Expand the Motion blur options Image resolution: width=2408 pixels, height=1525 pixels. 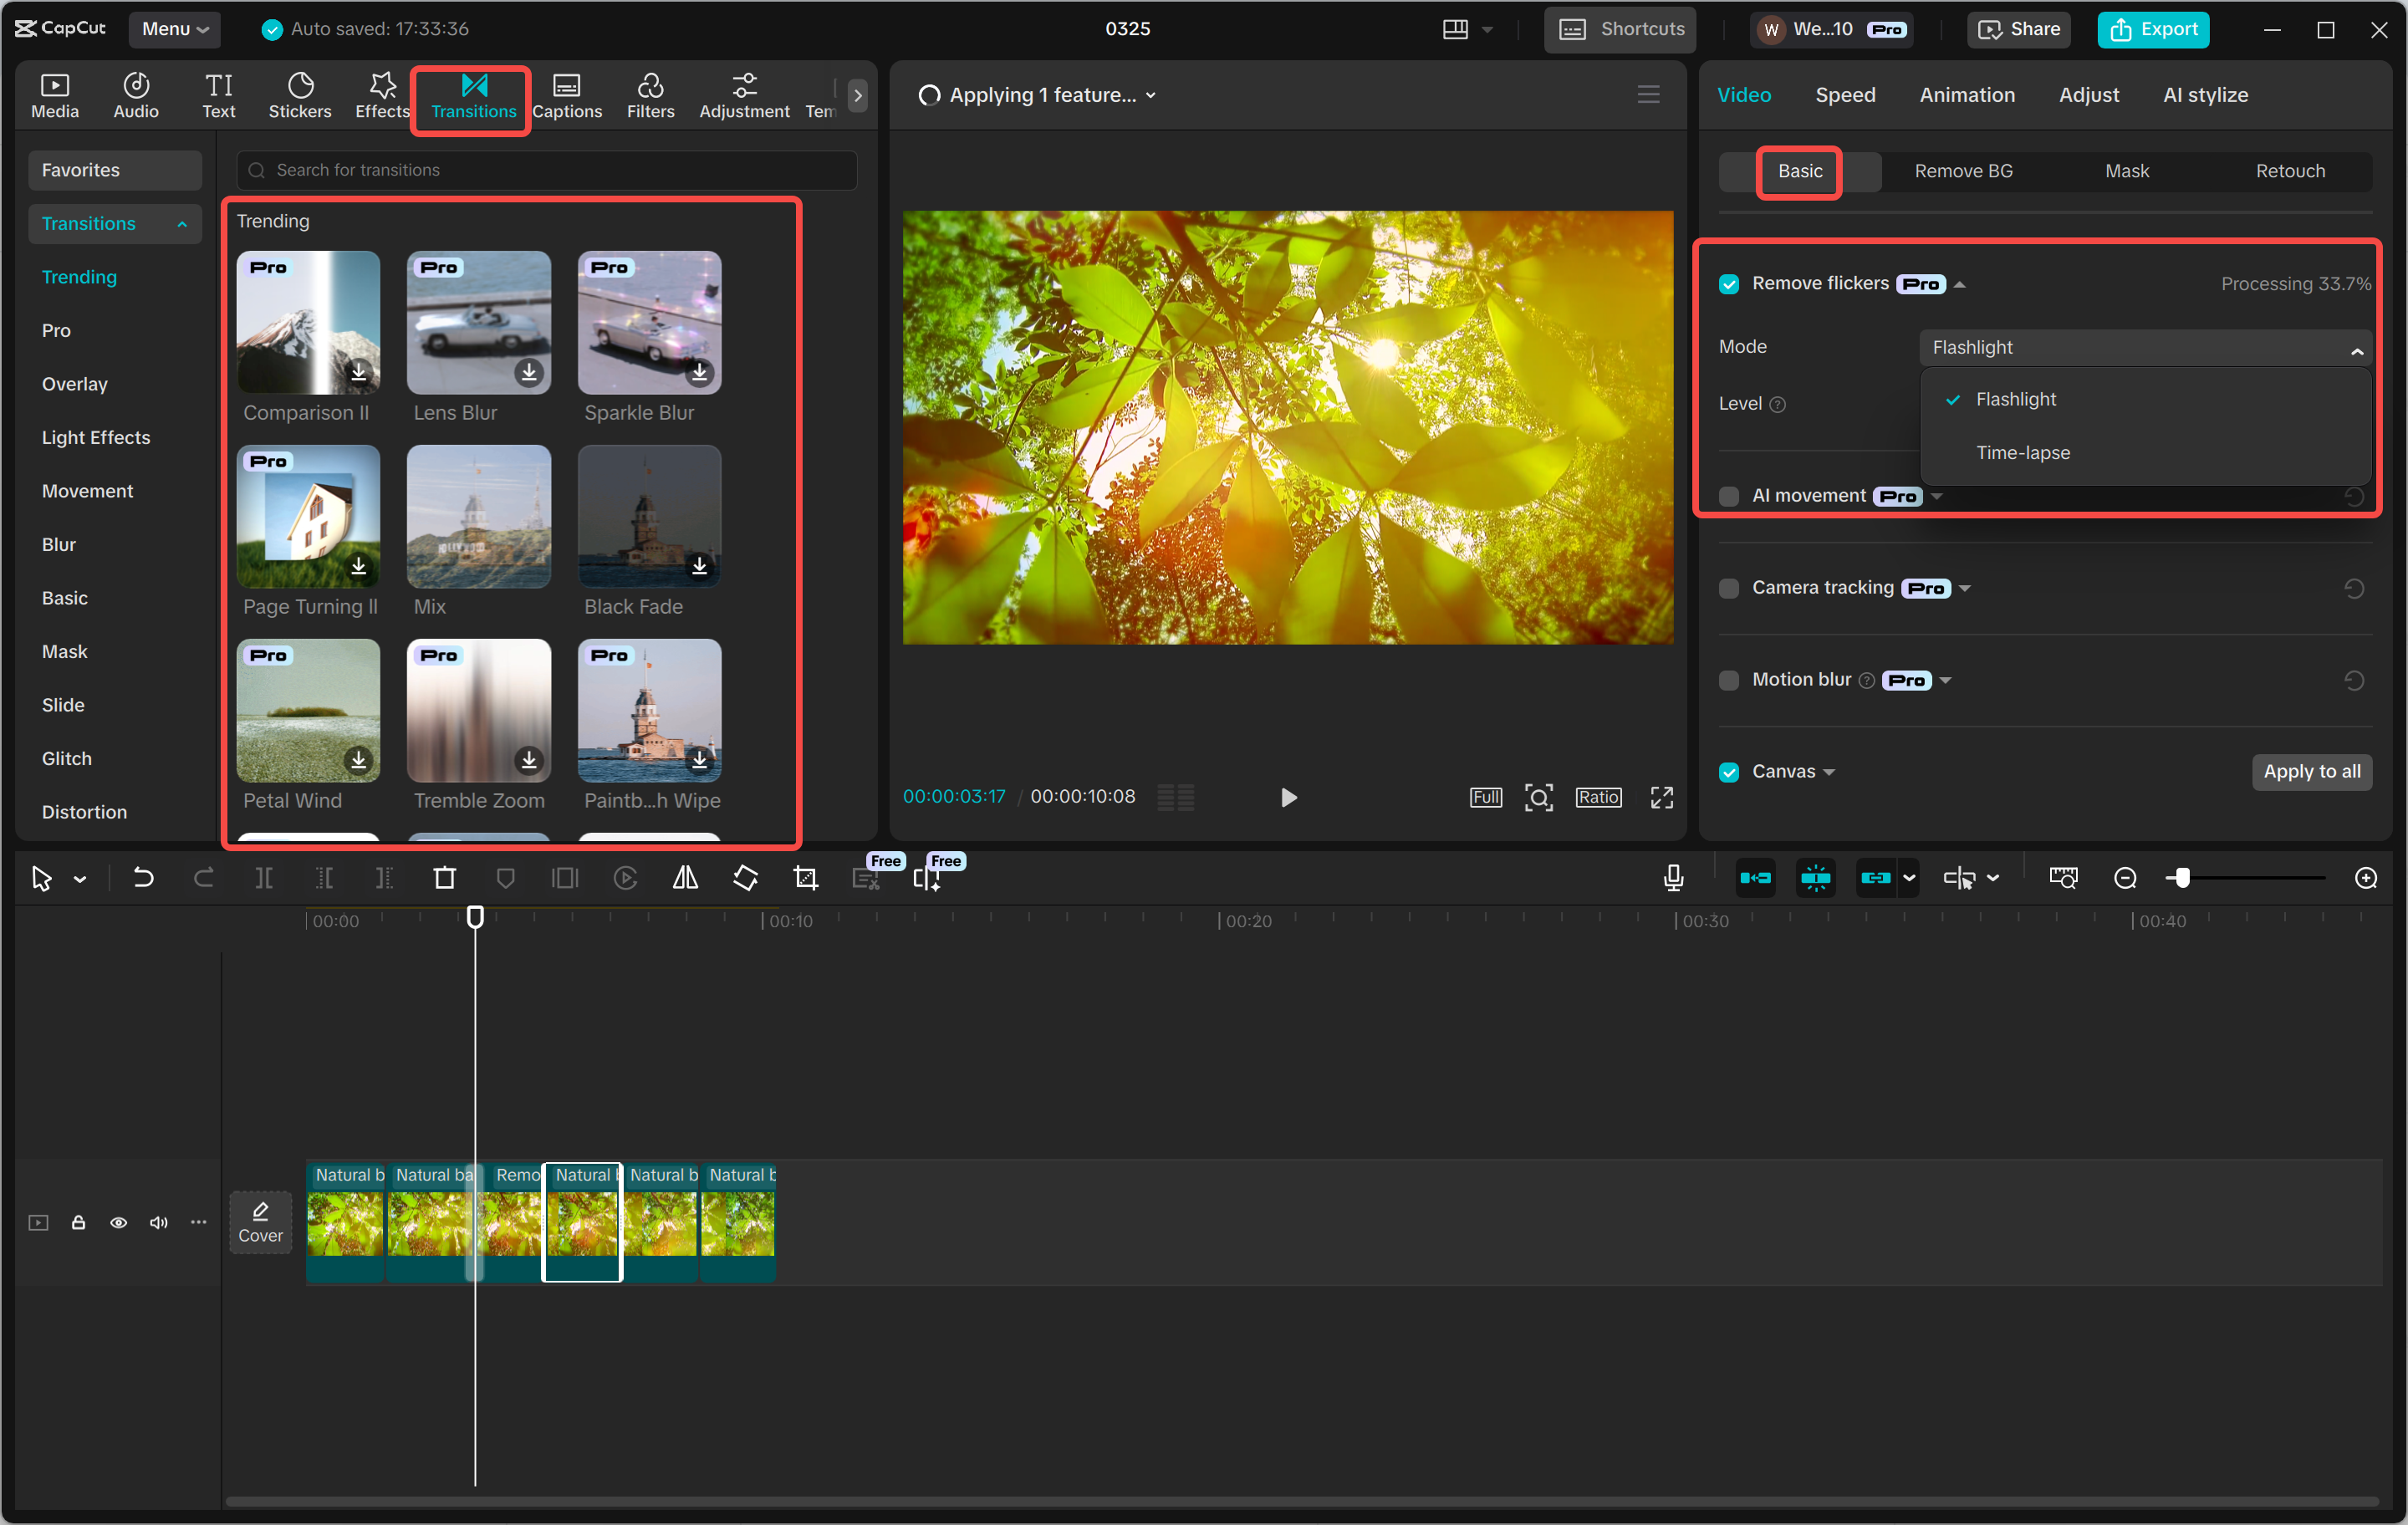[x=1945, y=680]
